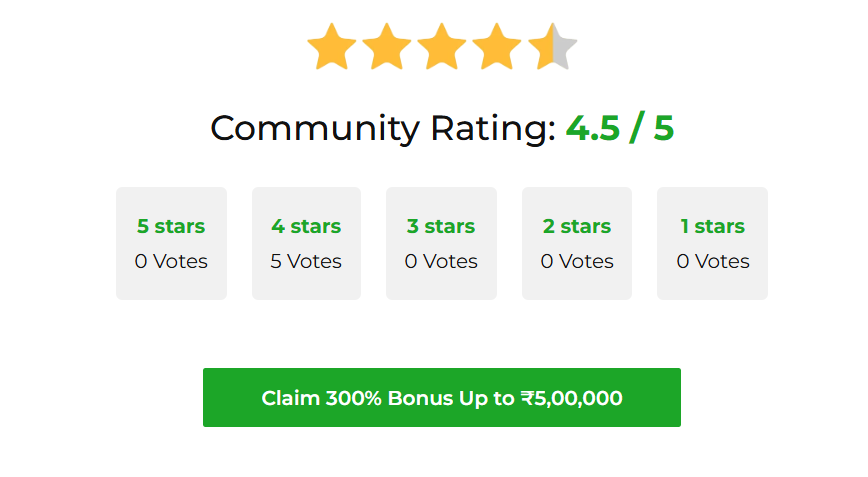
Task: Select the "5 stars" label
Action: [x=171, y=227]
